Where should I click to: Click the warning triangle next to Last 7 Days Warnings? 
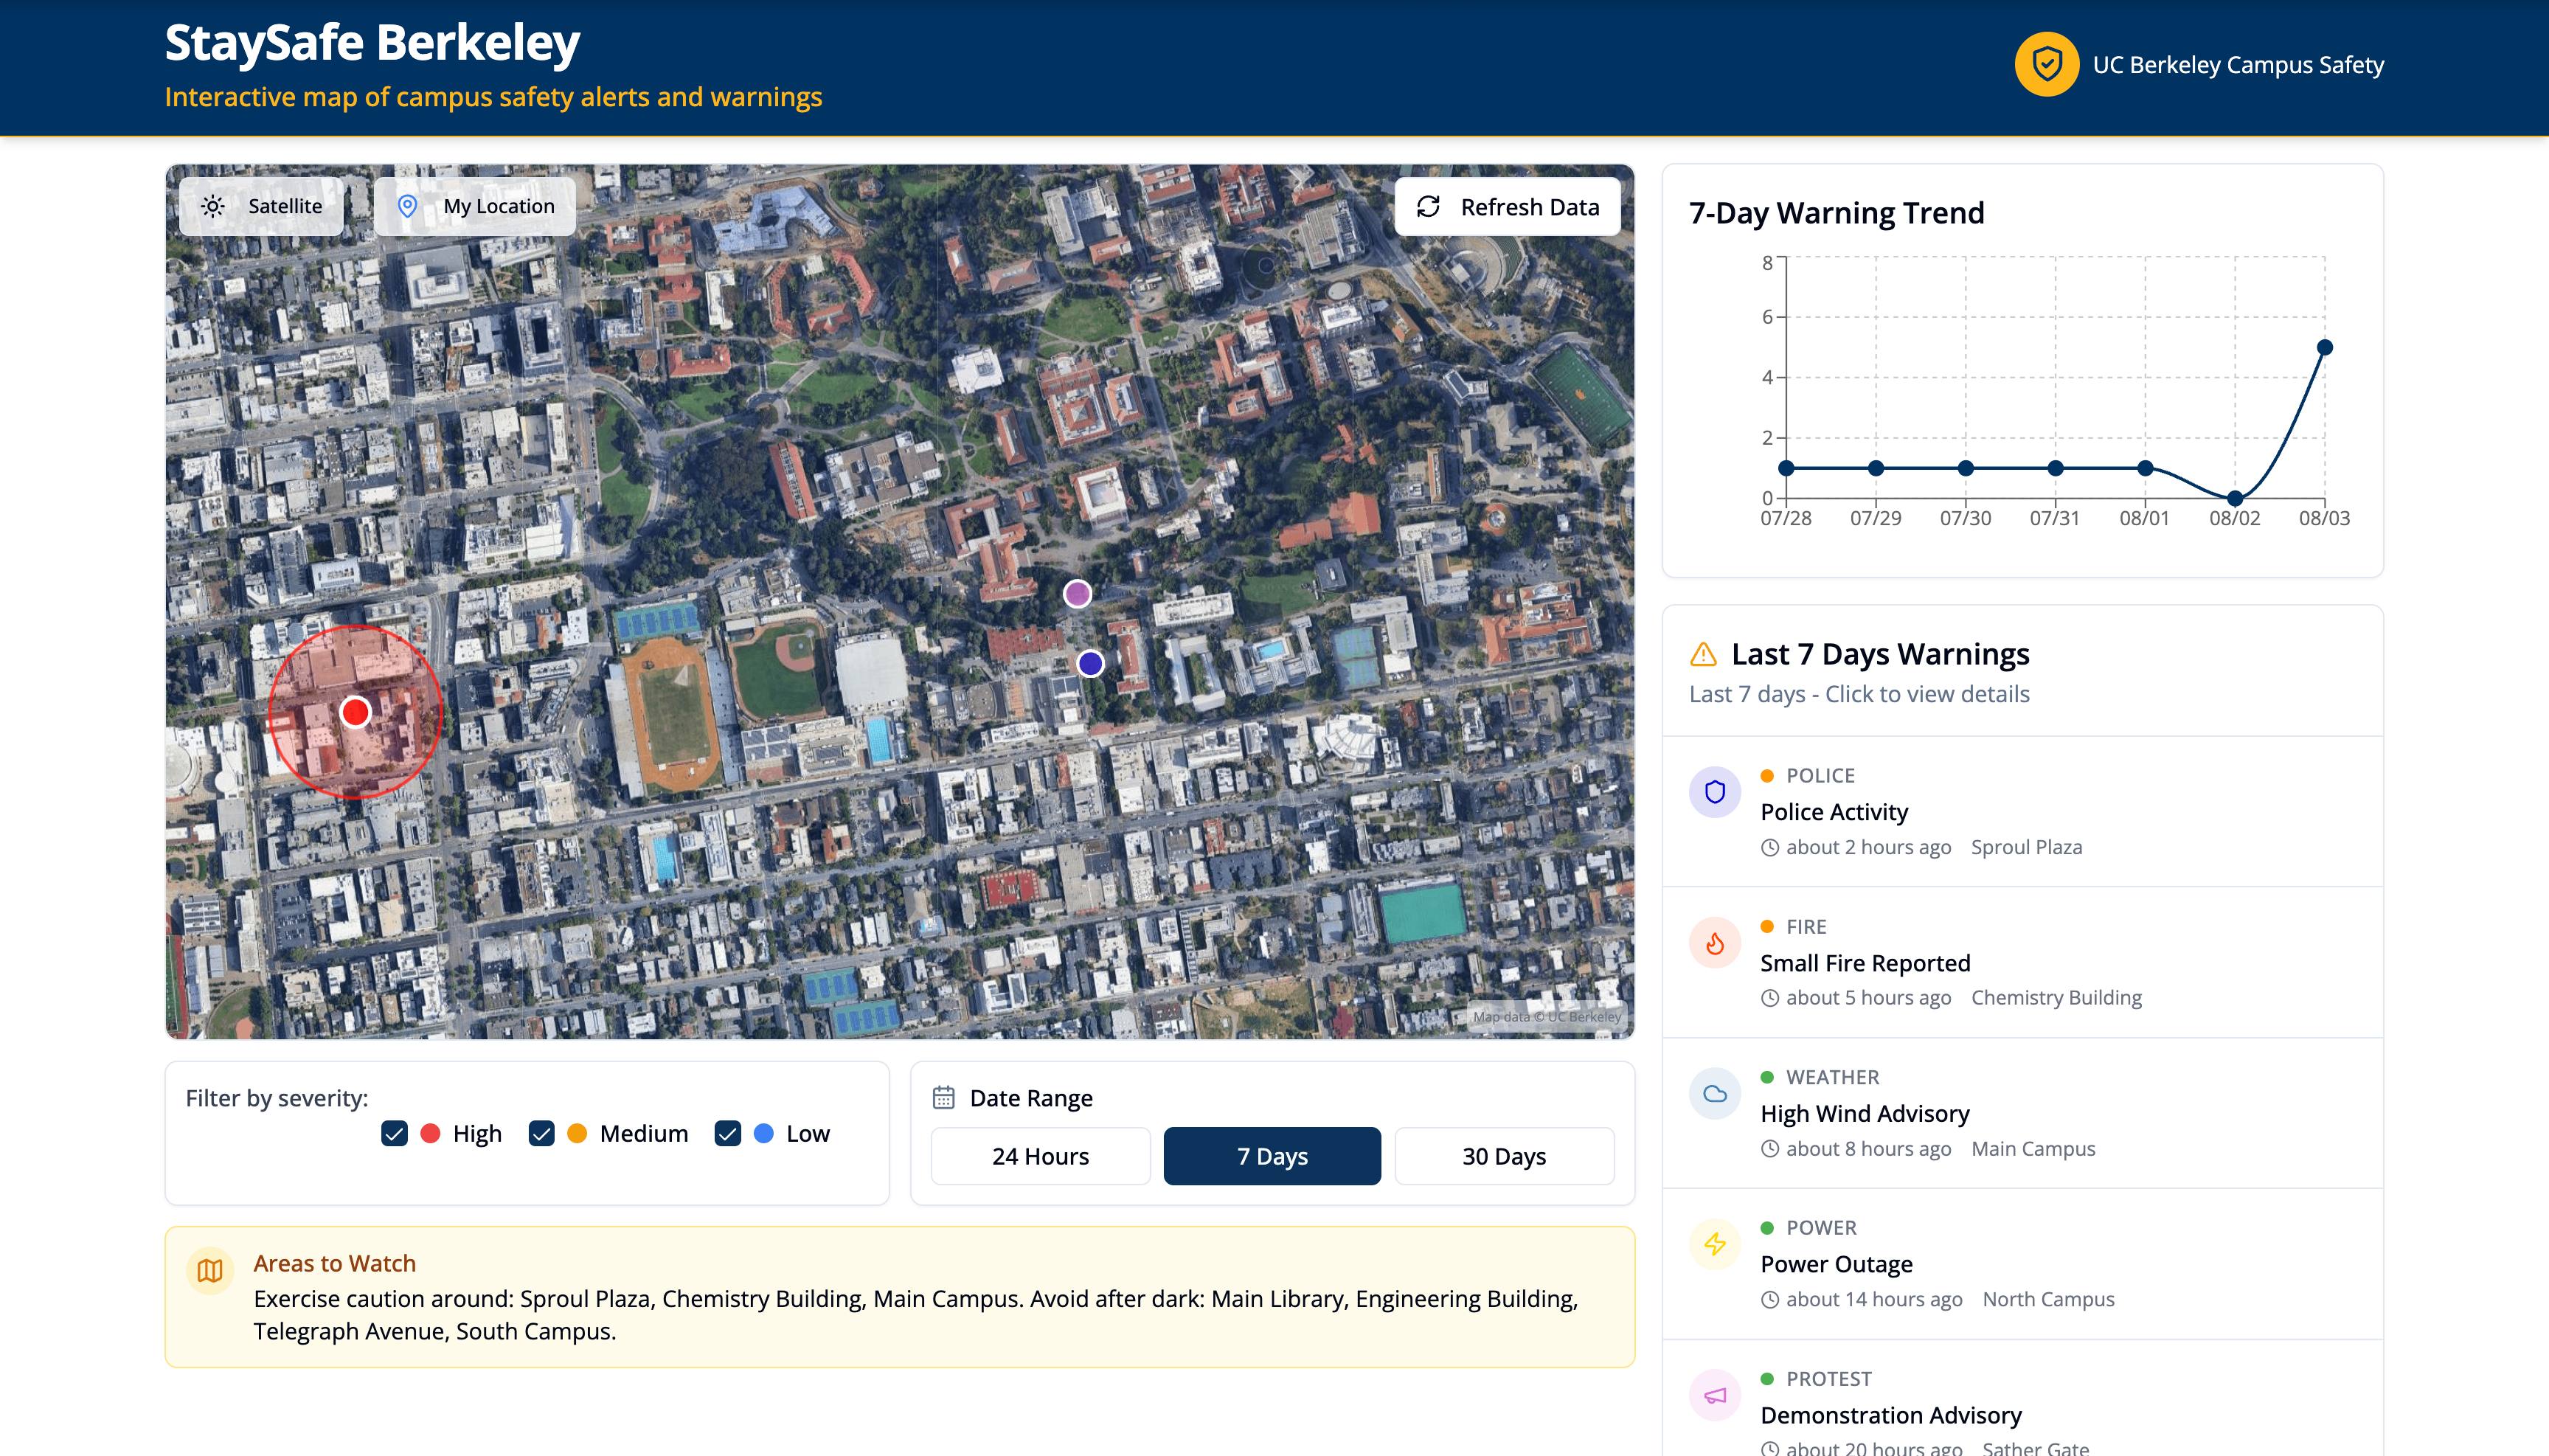pyautogui.click(x=1702, y=653)
